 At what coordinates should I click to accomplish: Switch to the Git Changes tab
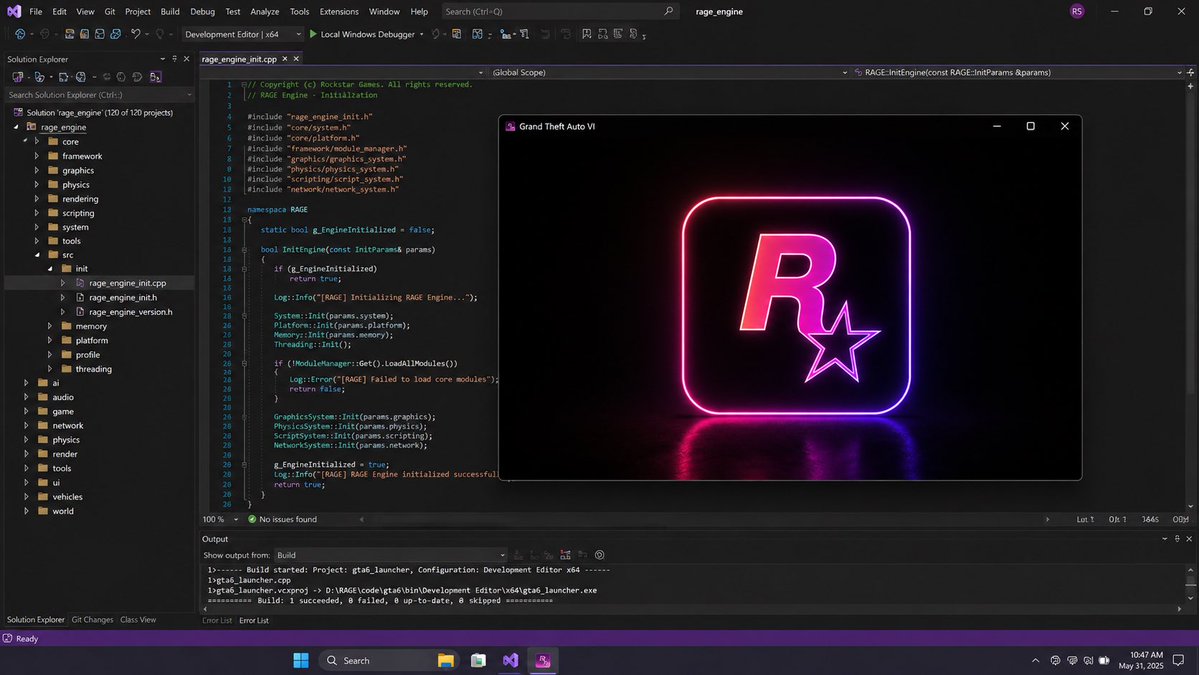[92, 620]
